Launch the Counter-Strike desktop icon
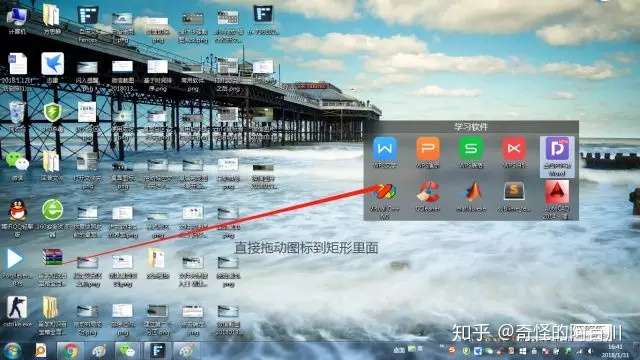The width and height of the screenshot is (640, 360). point(17,307)
